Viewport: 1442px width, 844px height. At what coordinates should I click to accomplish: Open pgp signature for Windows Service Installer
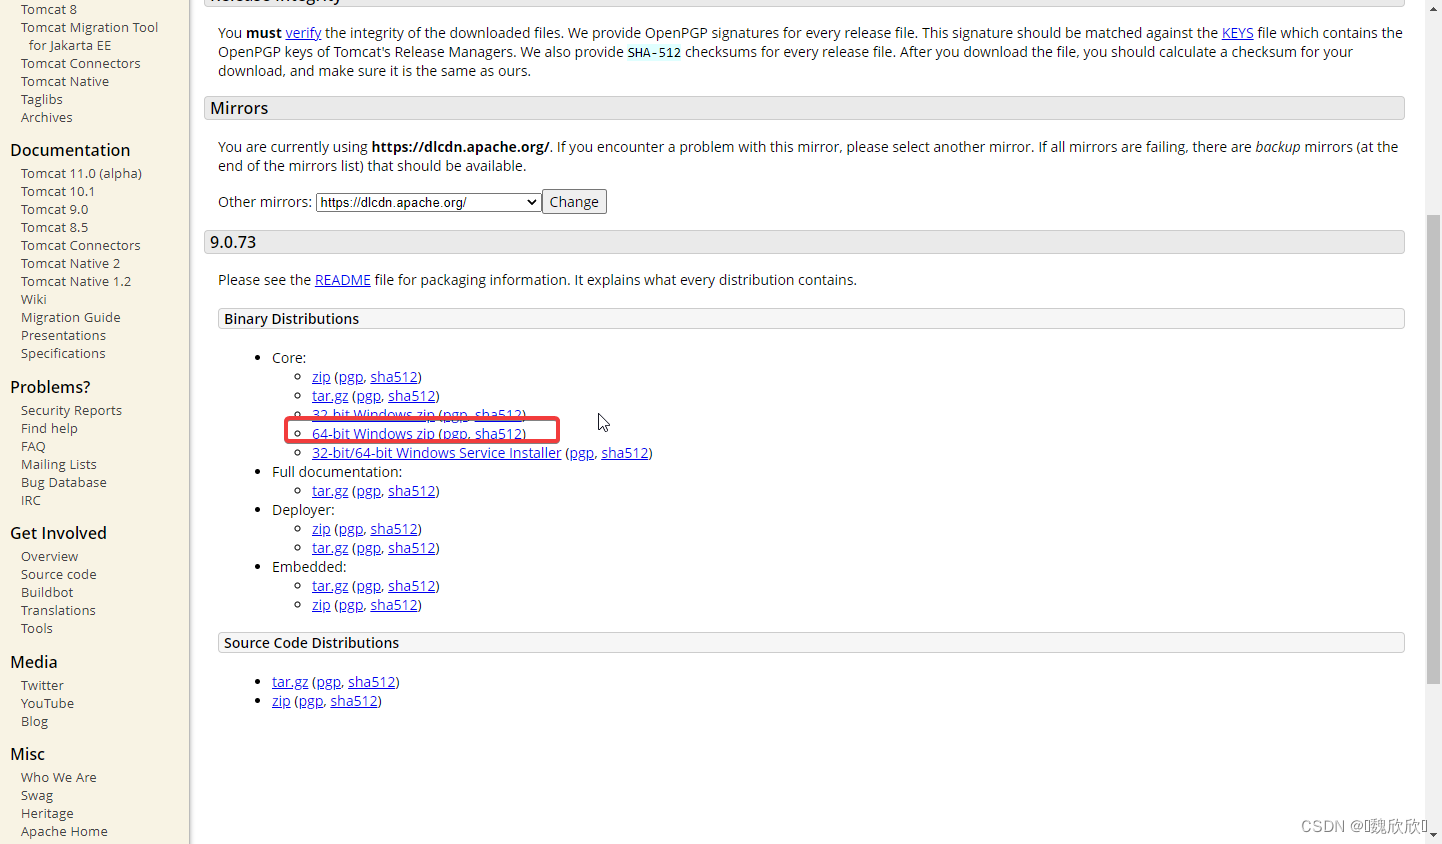tap(582, 453)
